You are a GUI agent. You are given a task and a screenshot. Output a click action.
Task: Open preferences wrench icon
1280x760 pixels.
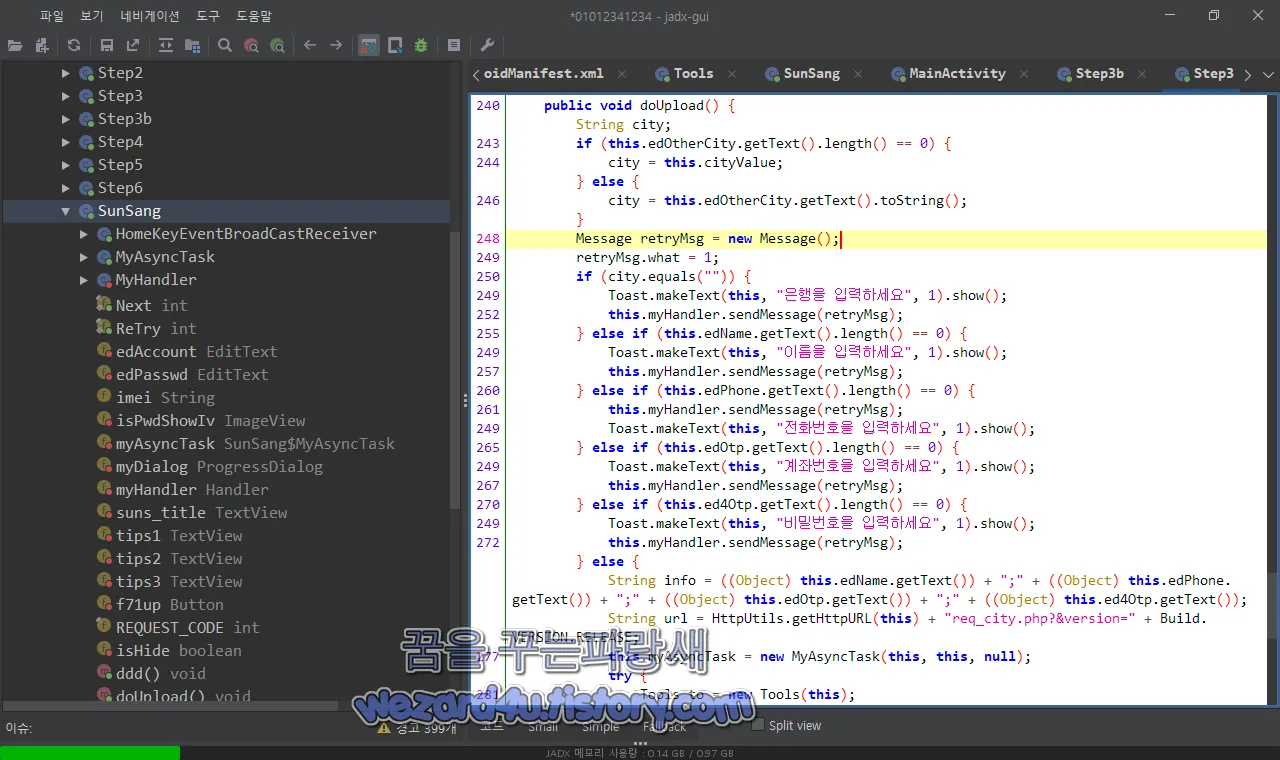pos(487,45)
